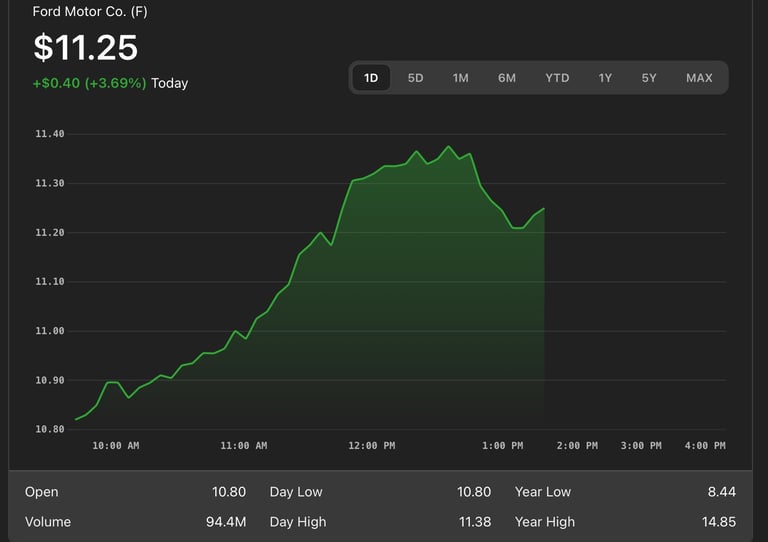Click the Ford Motor Co. (F) title
Screen dimensions: 768x542
[x=90, y=12]
